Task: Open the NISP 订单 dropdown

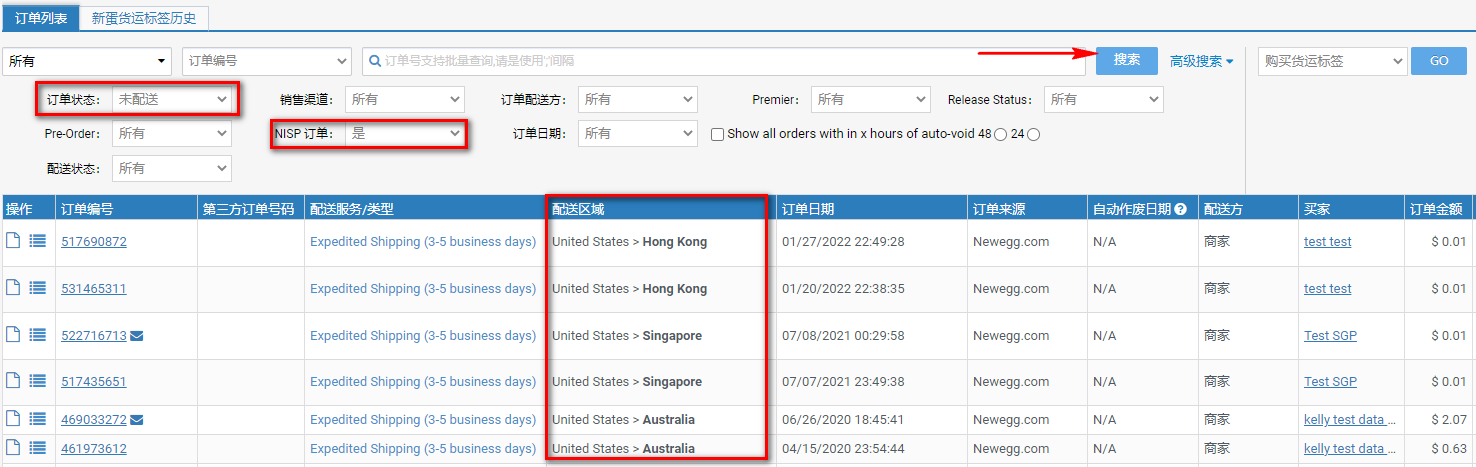Action: click(x=405, y=133)
